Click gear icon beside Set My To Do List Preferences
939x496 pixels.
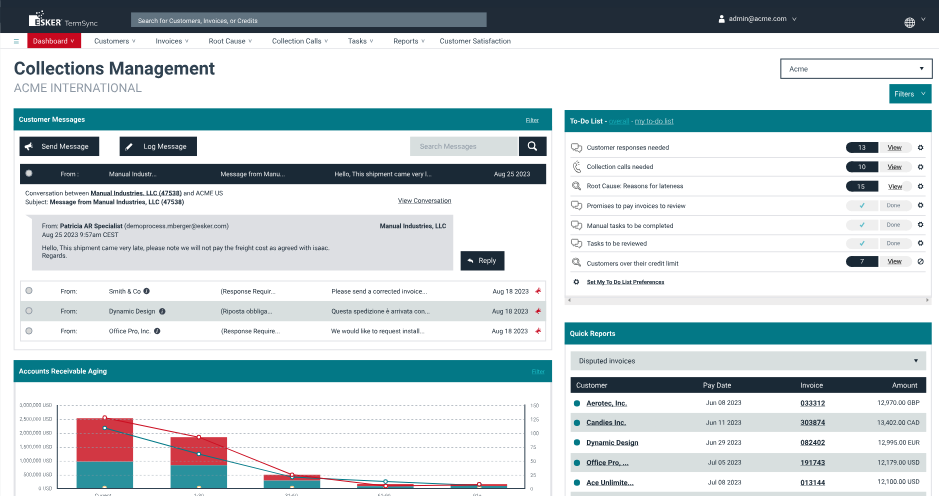[576, 282]
